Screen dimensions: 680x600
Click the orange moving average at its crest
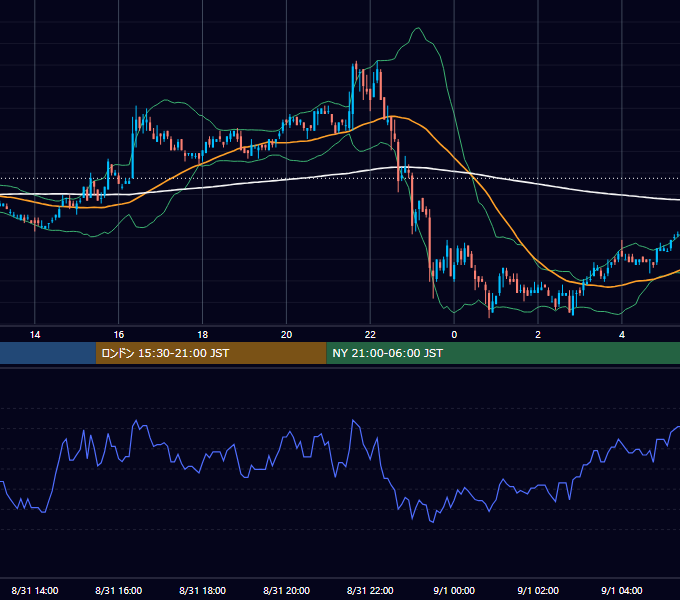pos(392,117)
